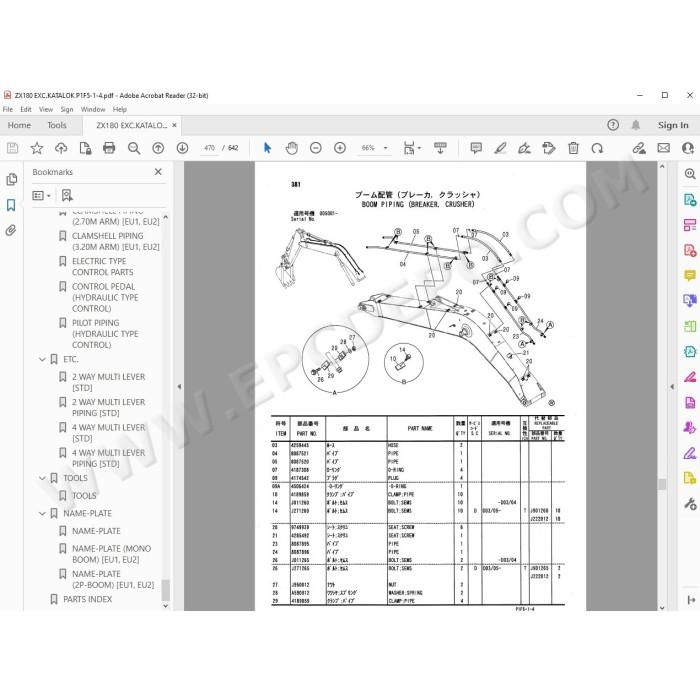Send file by email envelope icon
The width and height of the screenshot is (700, 700).
tap(664, 148)
